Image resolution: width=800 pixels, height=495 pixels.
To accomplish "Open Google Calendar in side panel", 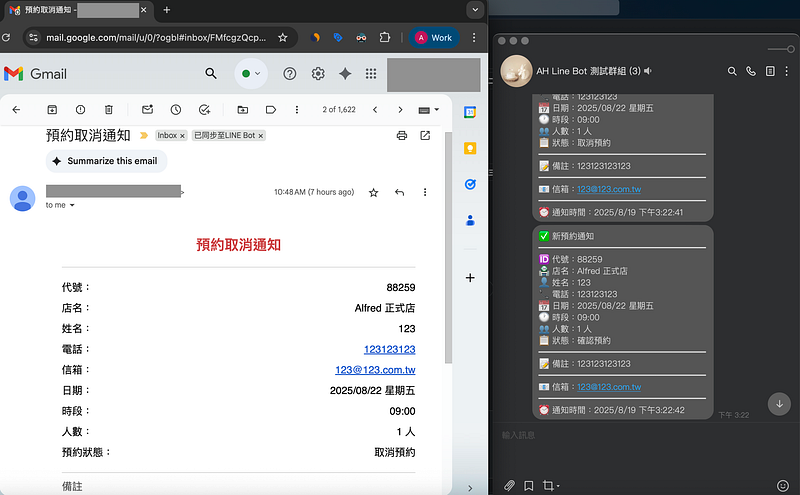I will (470, 112).
